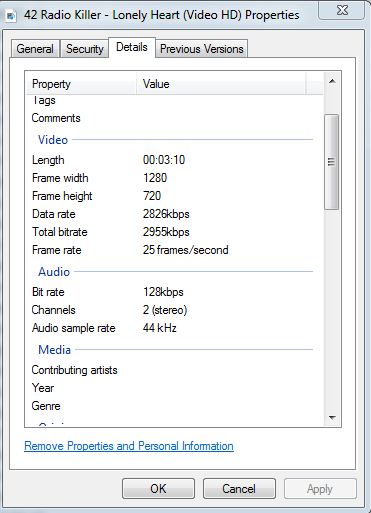This screenshot has width=371, height=513.
Task: Confirm with the OK button
Action: pos(158,489)
